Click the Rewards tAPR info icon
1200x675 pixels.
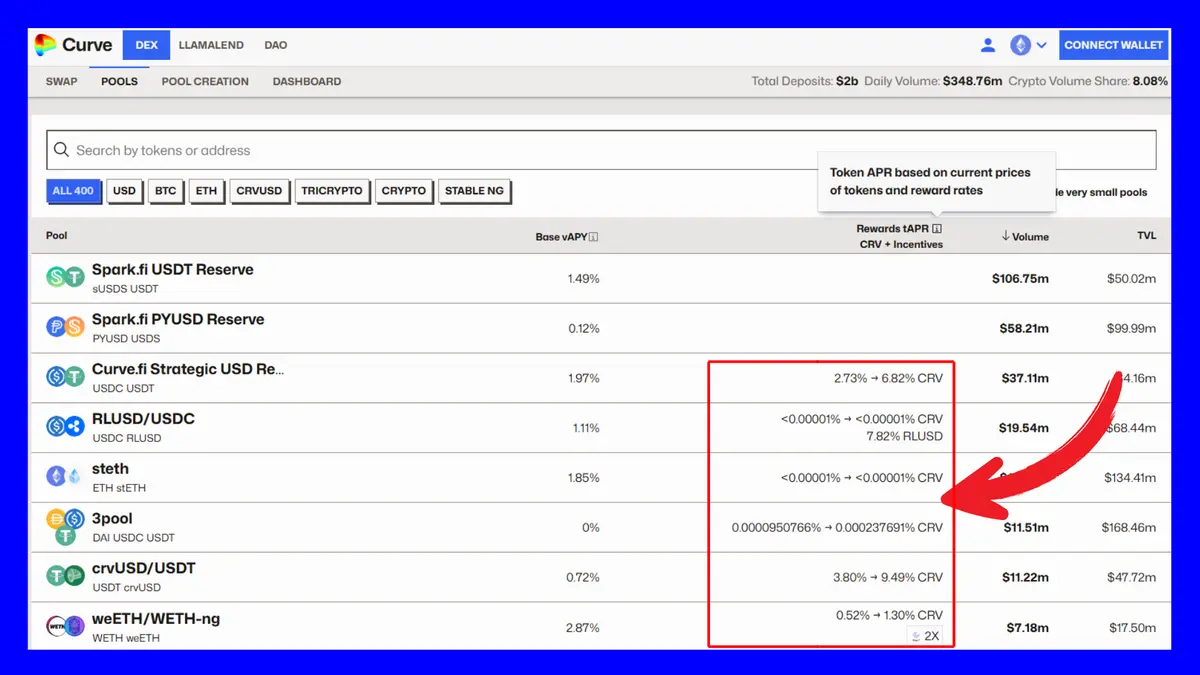click(x=937, y=229)
